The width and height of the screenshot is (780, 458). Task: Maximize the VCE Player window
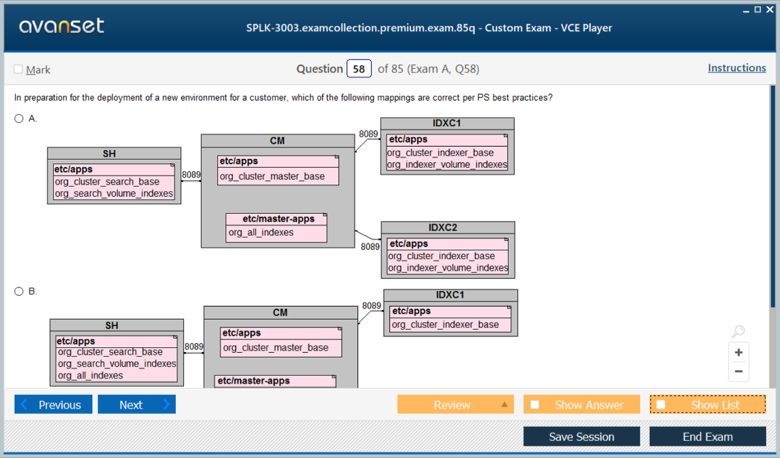[757, 8]
